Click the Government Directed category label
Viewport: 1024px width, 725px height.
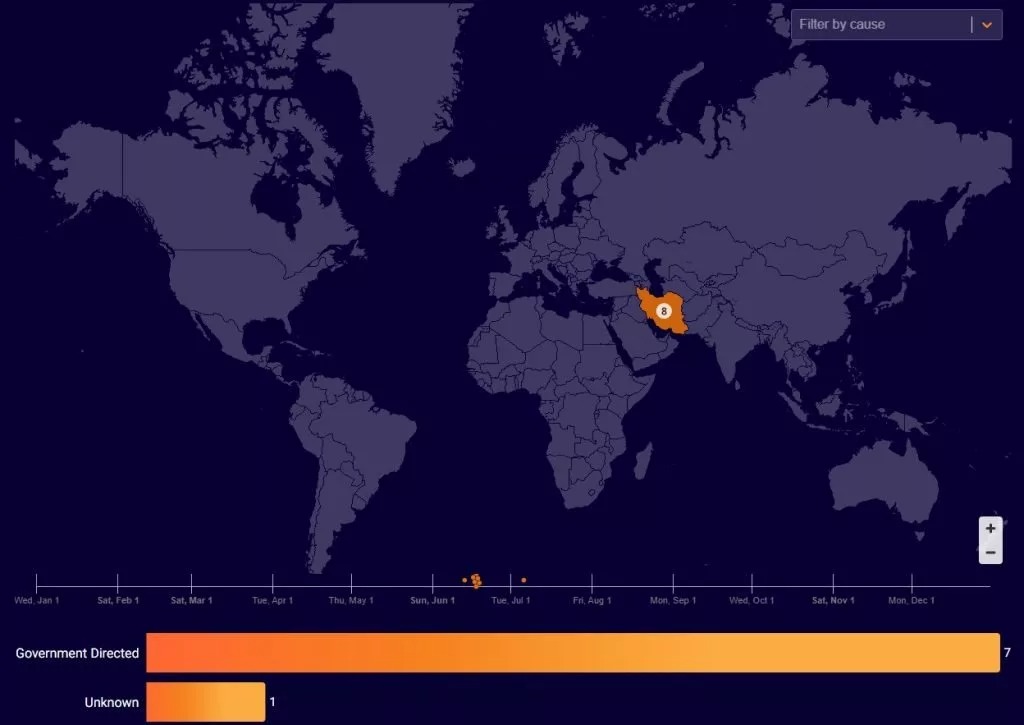coord(77,653)
